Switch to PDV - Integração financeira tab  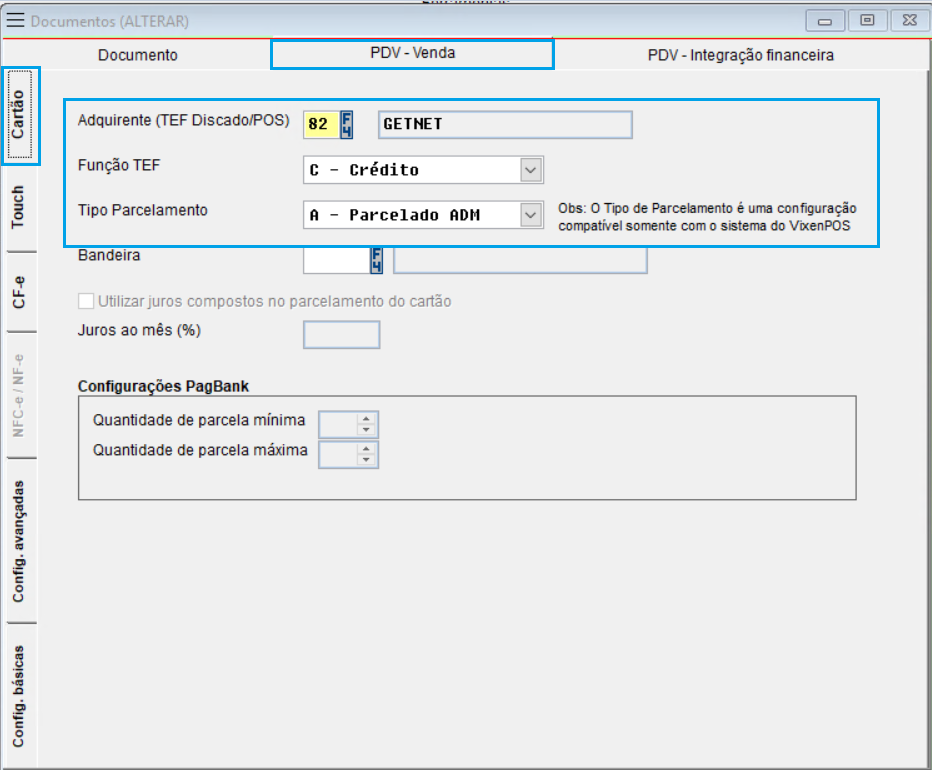click(740, 55)
